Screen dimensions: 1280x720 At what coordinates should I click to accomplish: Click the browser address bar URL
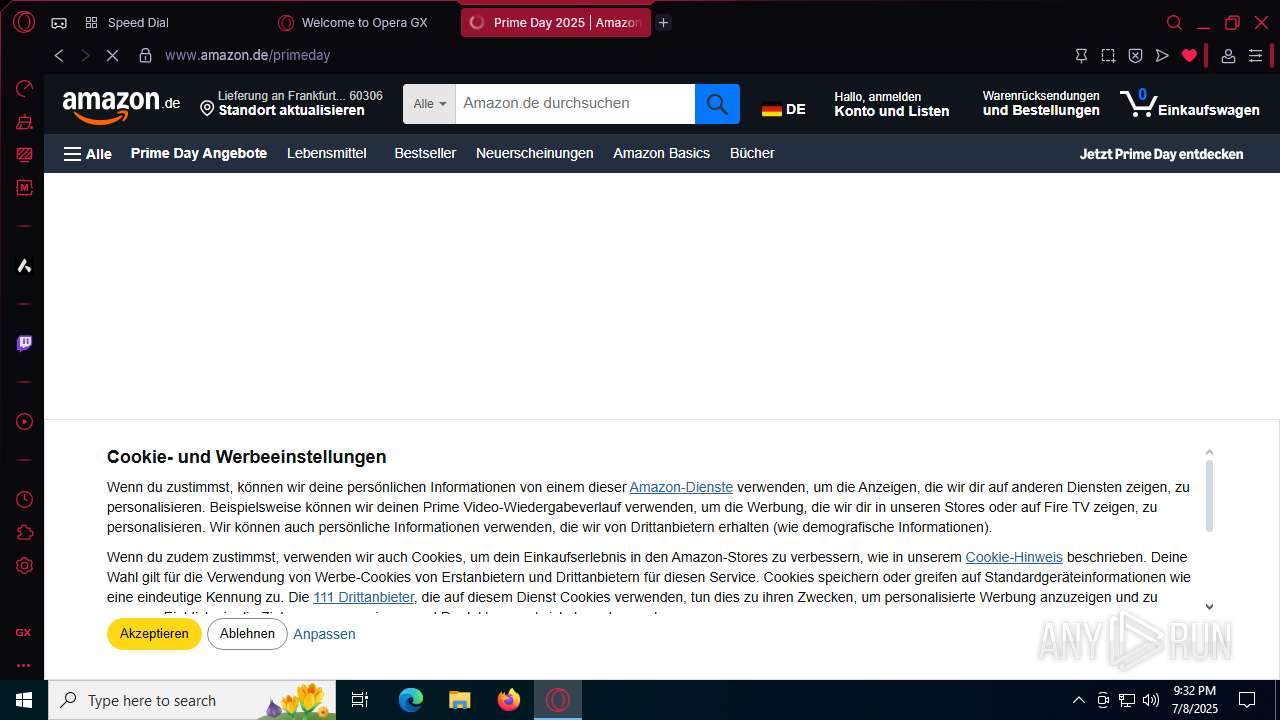pos(247,56)
